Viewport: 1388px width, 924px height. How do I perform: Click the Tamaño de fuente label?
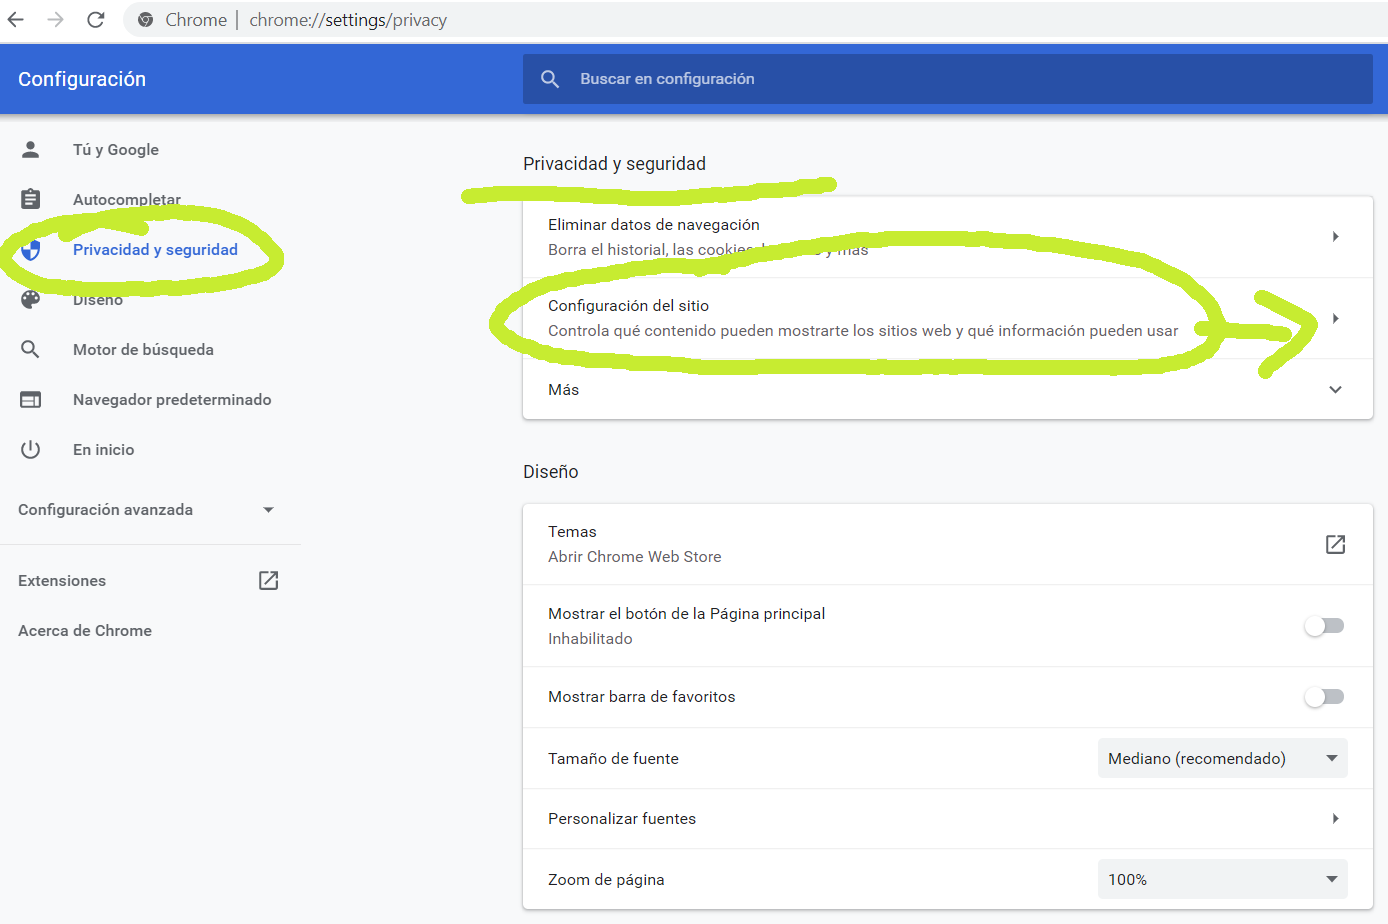coord(613,759)
